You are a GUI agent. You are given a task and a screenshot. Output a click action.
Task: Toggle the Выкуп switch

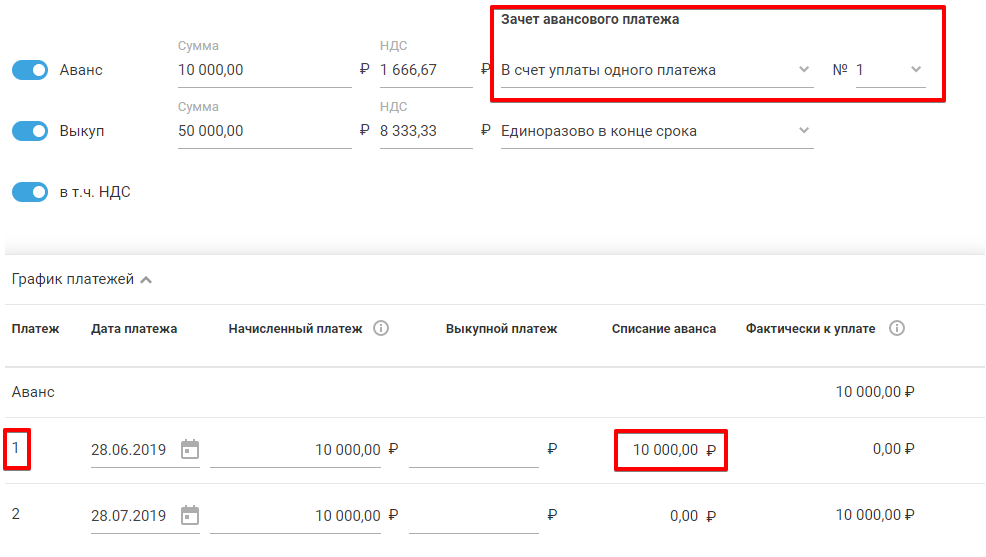pos(30,131)
